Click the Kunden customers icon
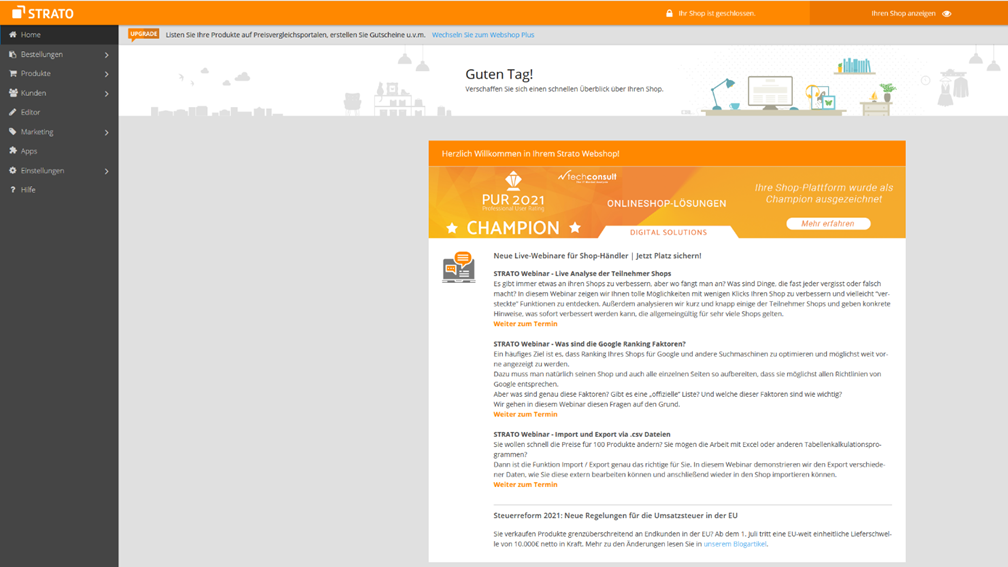 (x=13, y=93)
